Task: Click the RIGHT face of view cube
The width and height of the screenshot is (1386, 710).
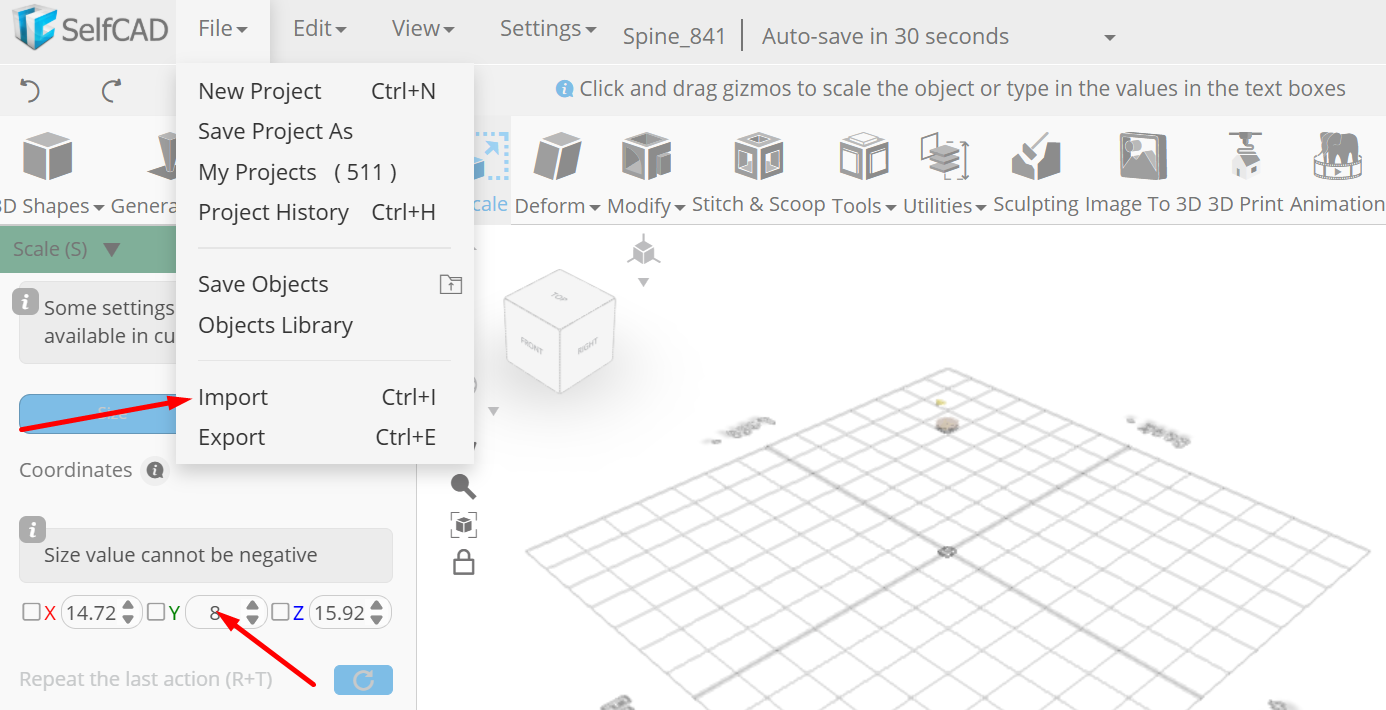Action: pyautogui.click(x=586, y=347)
